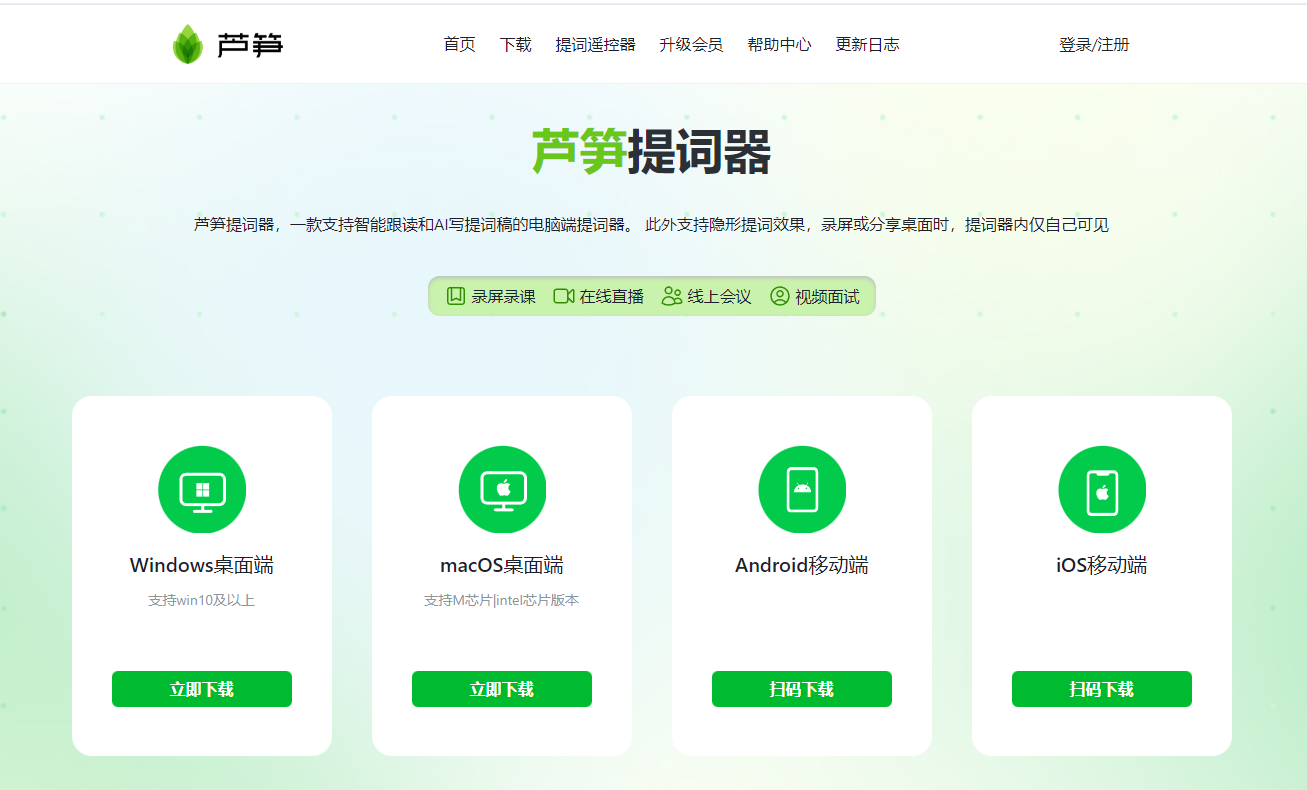Open the 首页 menu item
1307x790 pixels.
pyautogui.click(x=458, y=44)
